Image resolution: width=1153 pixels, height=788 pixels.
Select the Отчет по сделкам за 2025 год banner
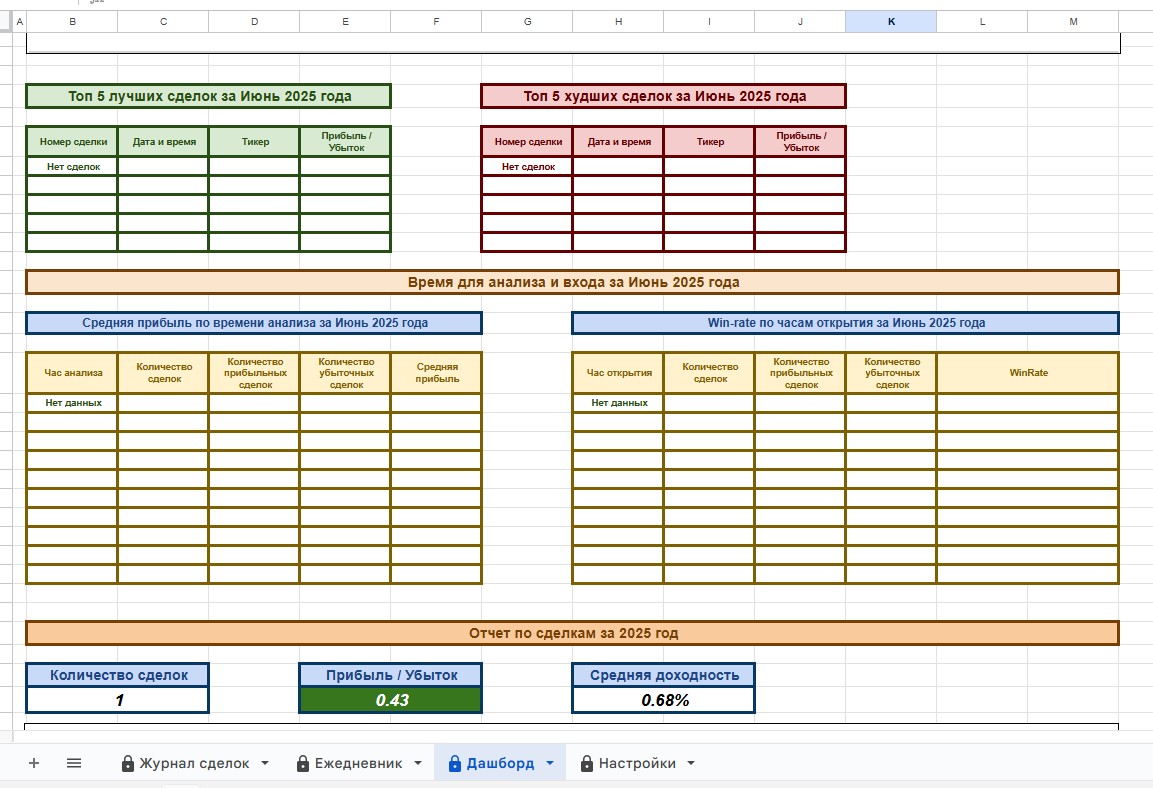tap(572, 633)
